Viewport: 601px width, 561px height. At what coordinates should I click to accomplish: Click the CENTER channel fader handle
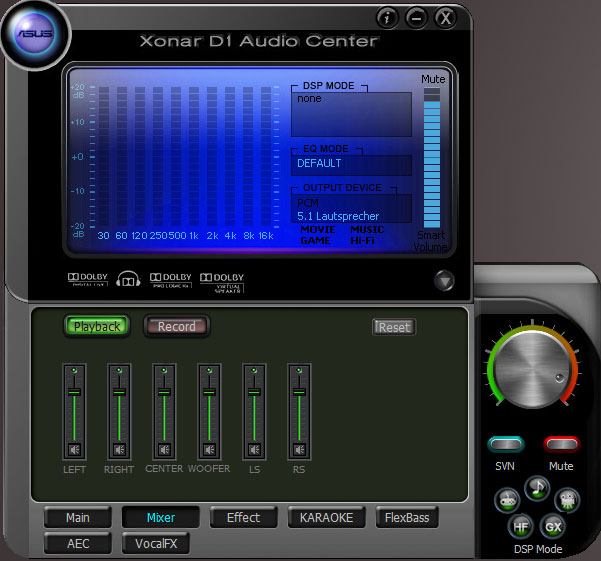[164, 392]
